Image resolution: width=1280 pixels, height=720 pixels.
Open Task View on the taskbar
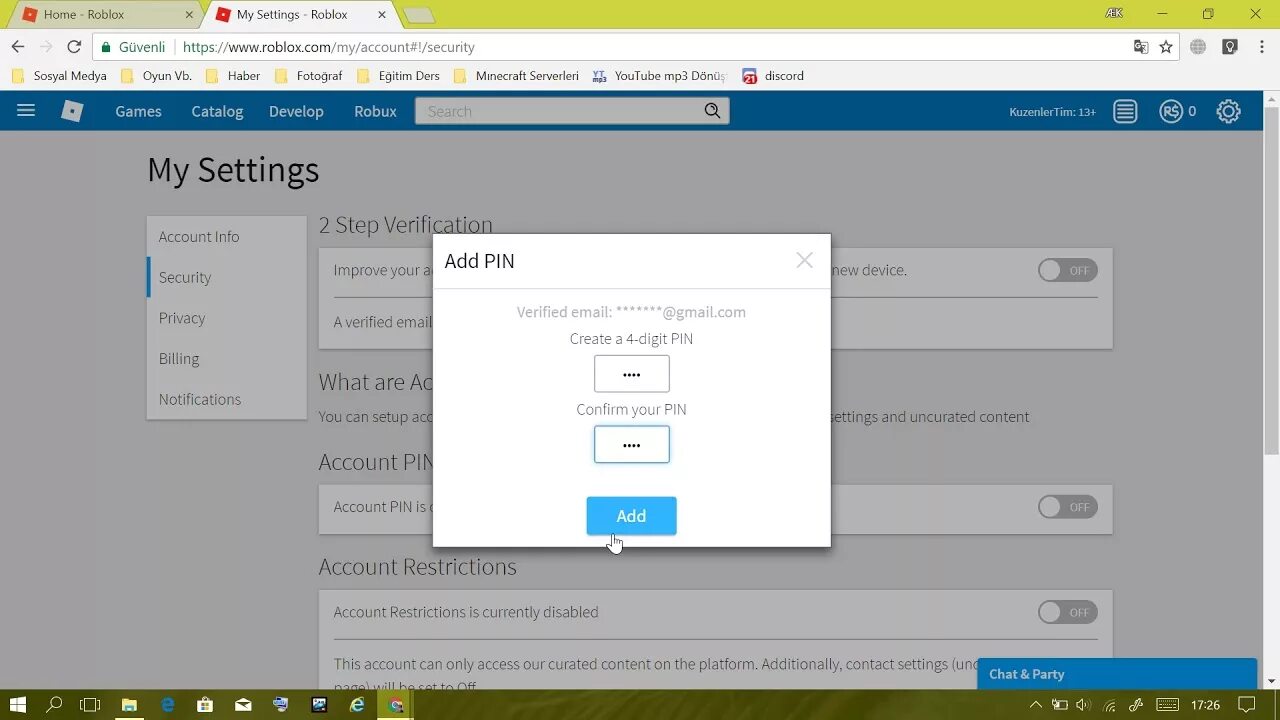(x=90, y=705)
